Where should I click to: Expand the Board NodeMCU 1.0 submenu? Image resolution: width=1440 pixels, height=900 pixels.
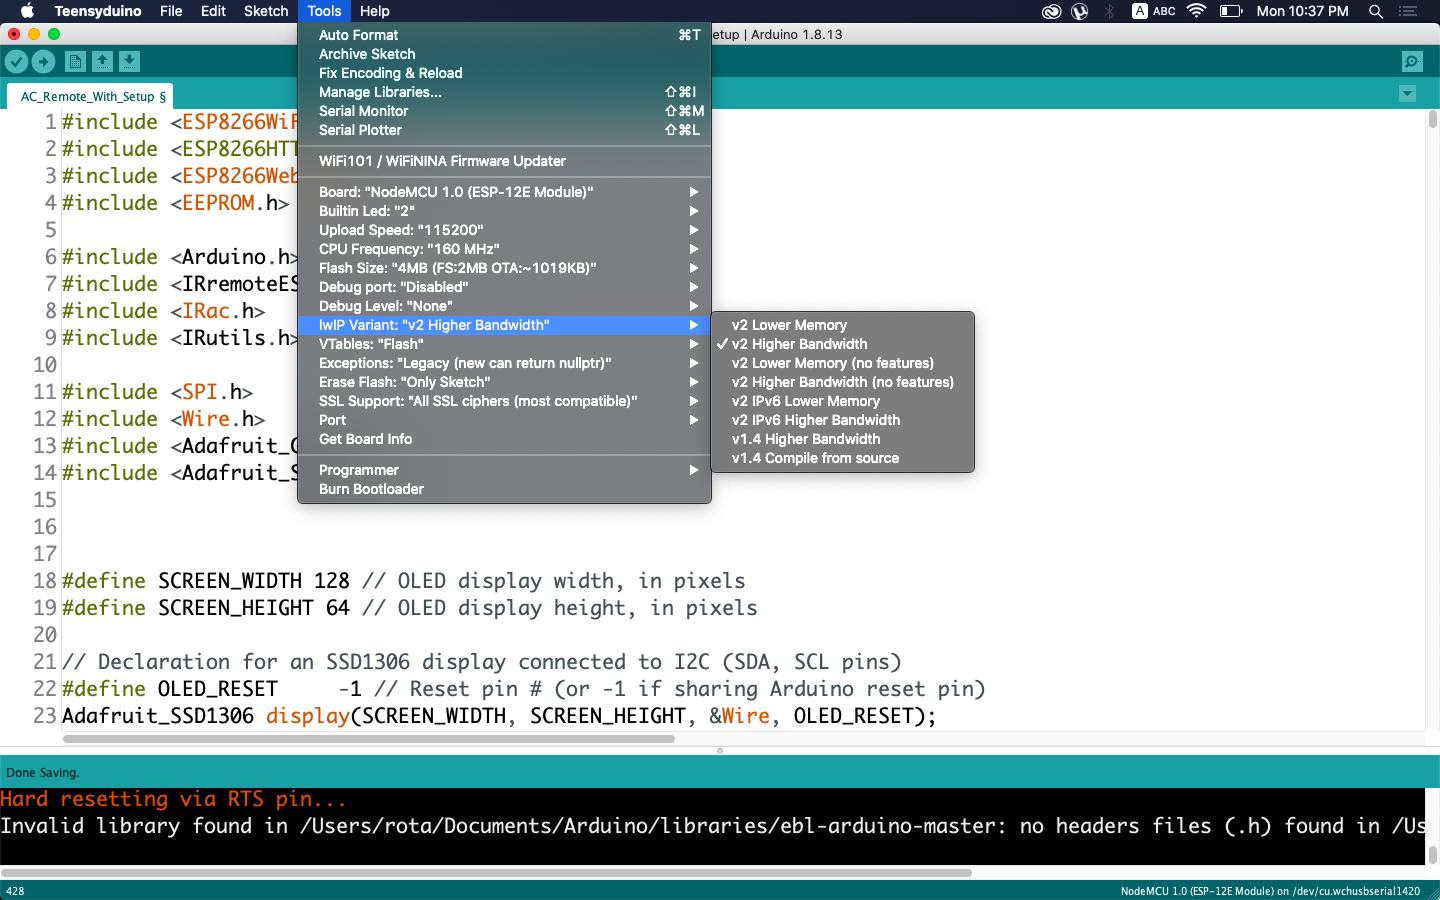pyautogui.click(x=504, y=192)
